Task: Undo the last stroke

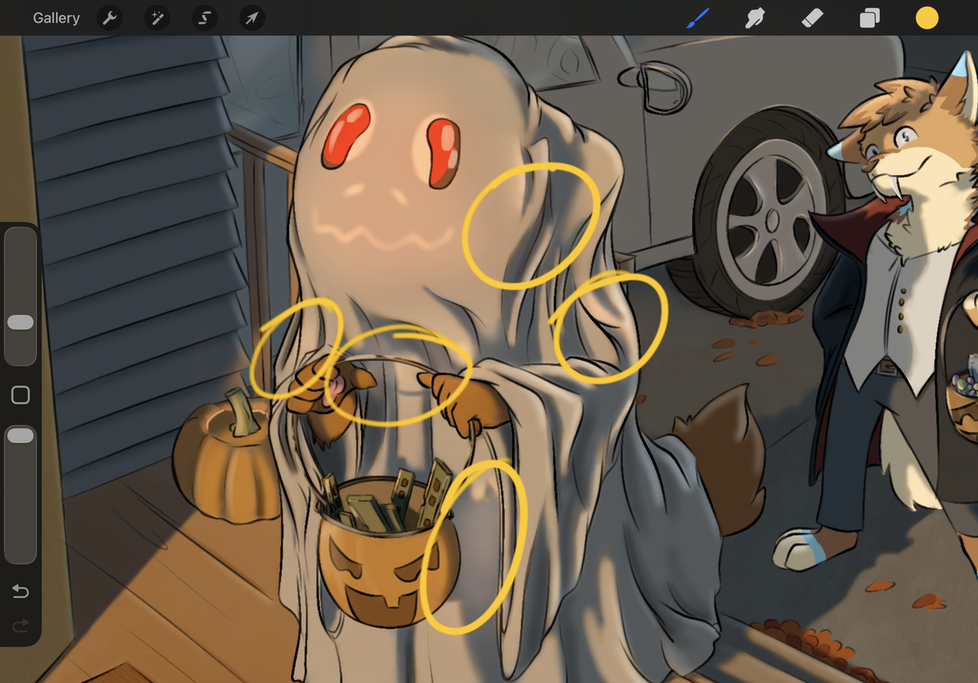Action: [20, 591]
